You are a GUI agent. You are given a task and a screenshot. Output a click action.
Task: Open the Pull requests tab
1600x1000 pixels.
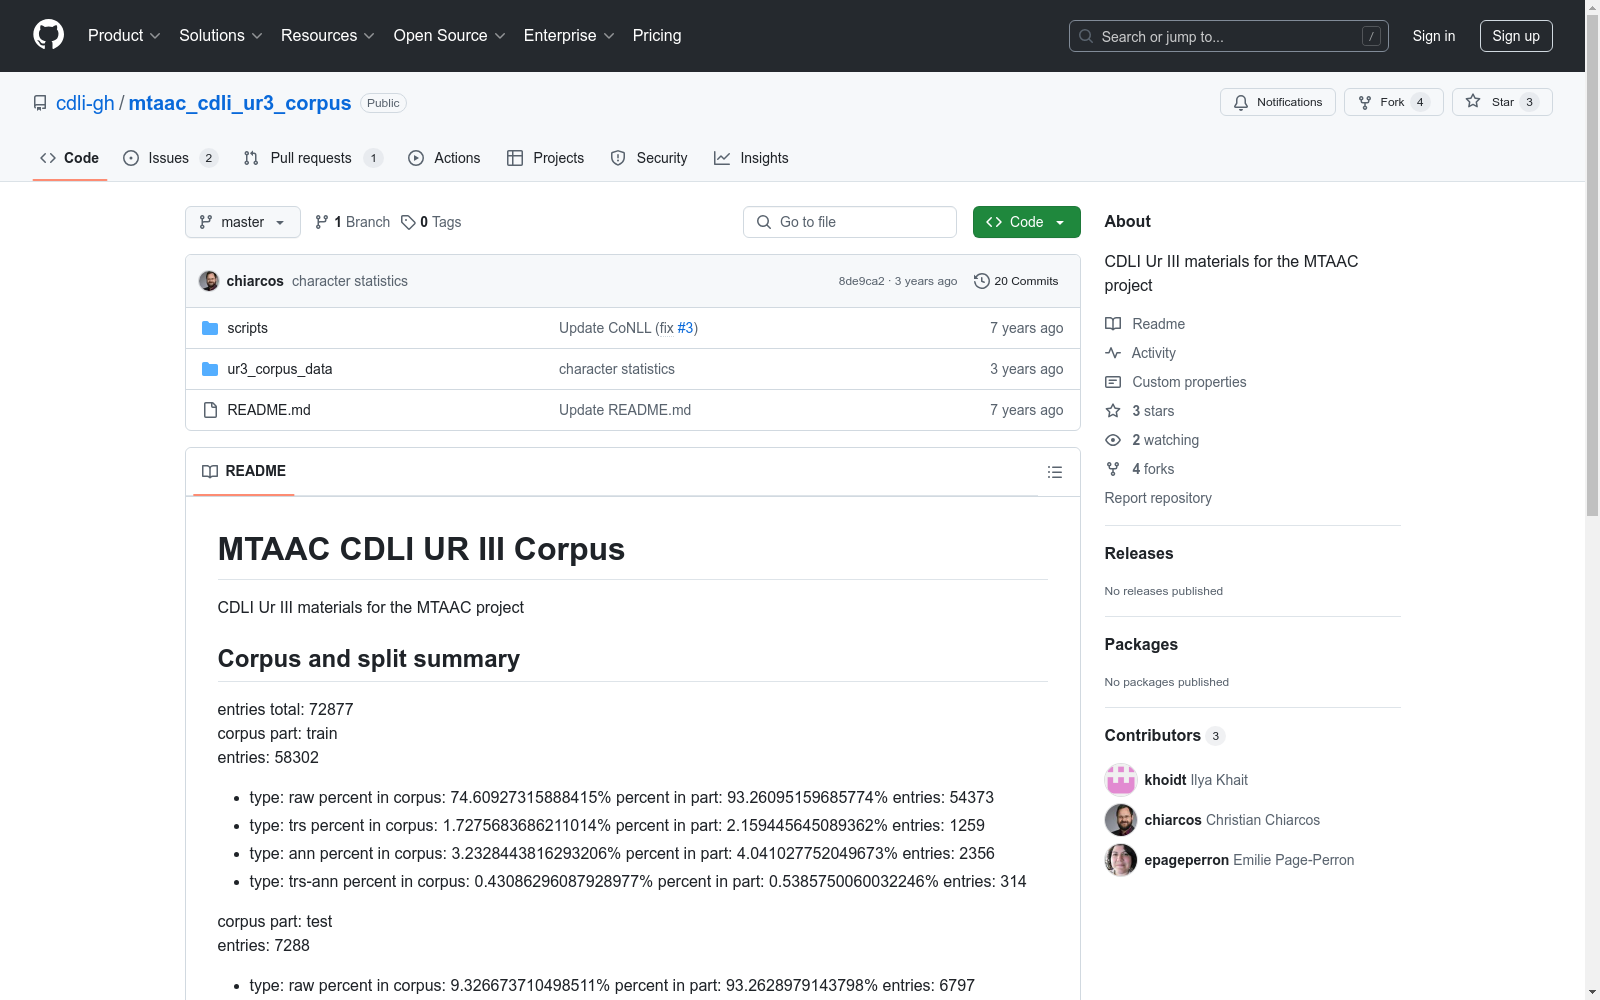click(313, 158)
